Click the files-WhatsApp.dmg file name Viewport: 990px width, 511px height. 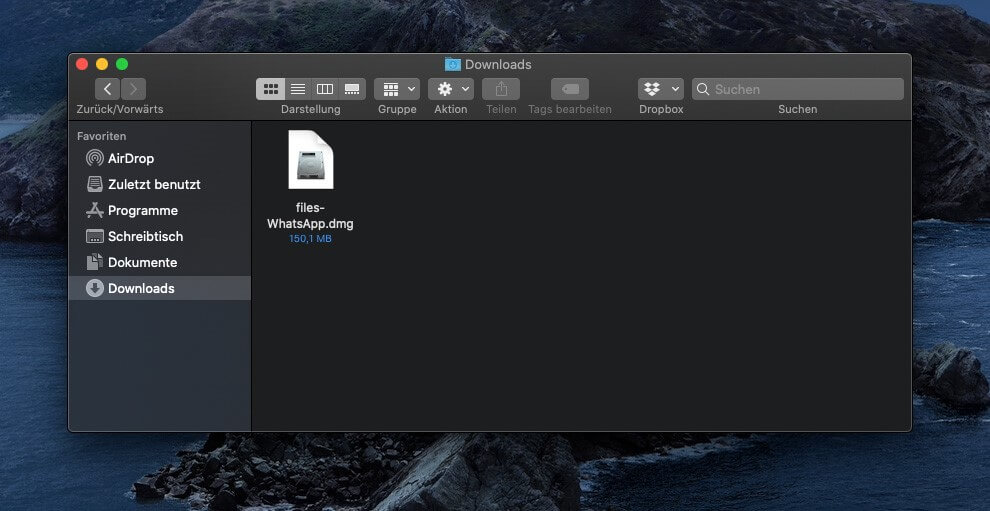point(310,215)
